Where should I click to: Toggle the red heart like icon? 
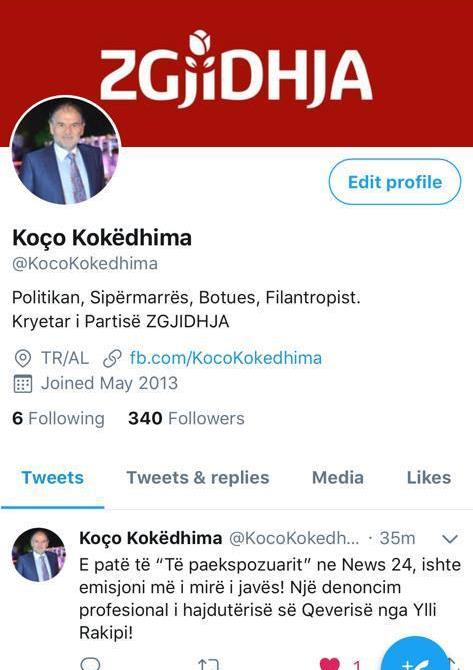click(329, 664)
